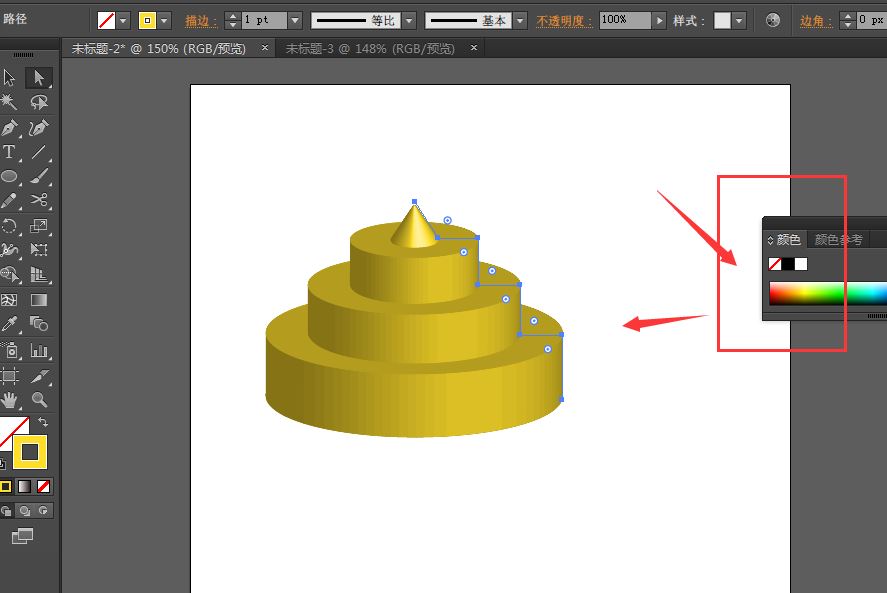Select the Pen tool
The width and height of the screenshot is (887, 593).
click(9, 127)
